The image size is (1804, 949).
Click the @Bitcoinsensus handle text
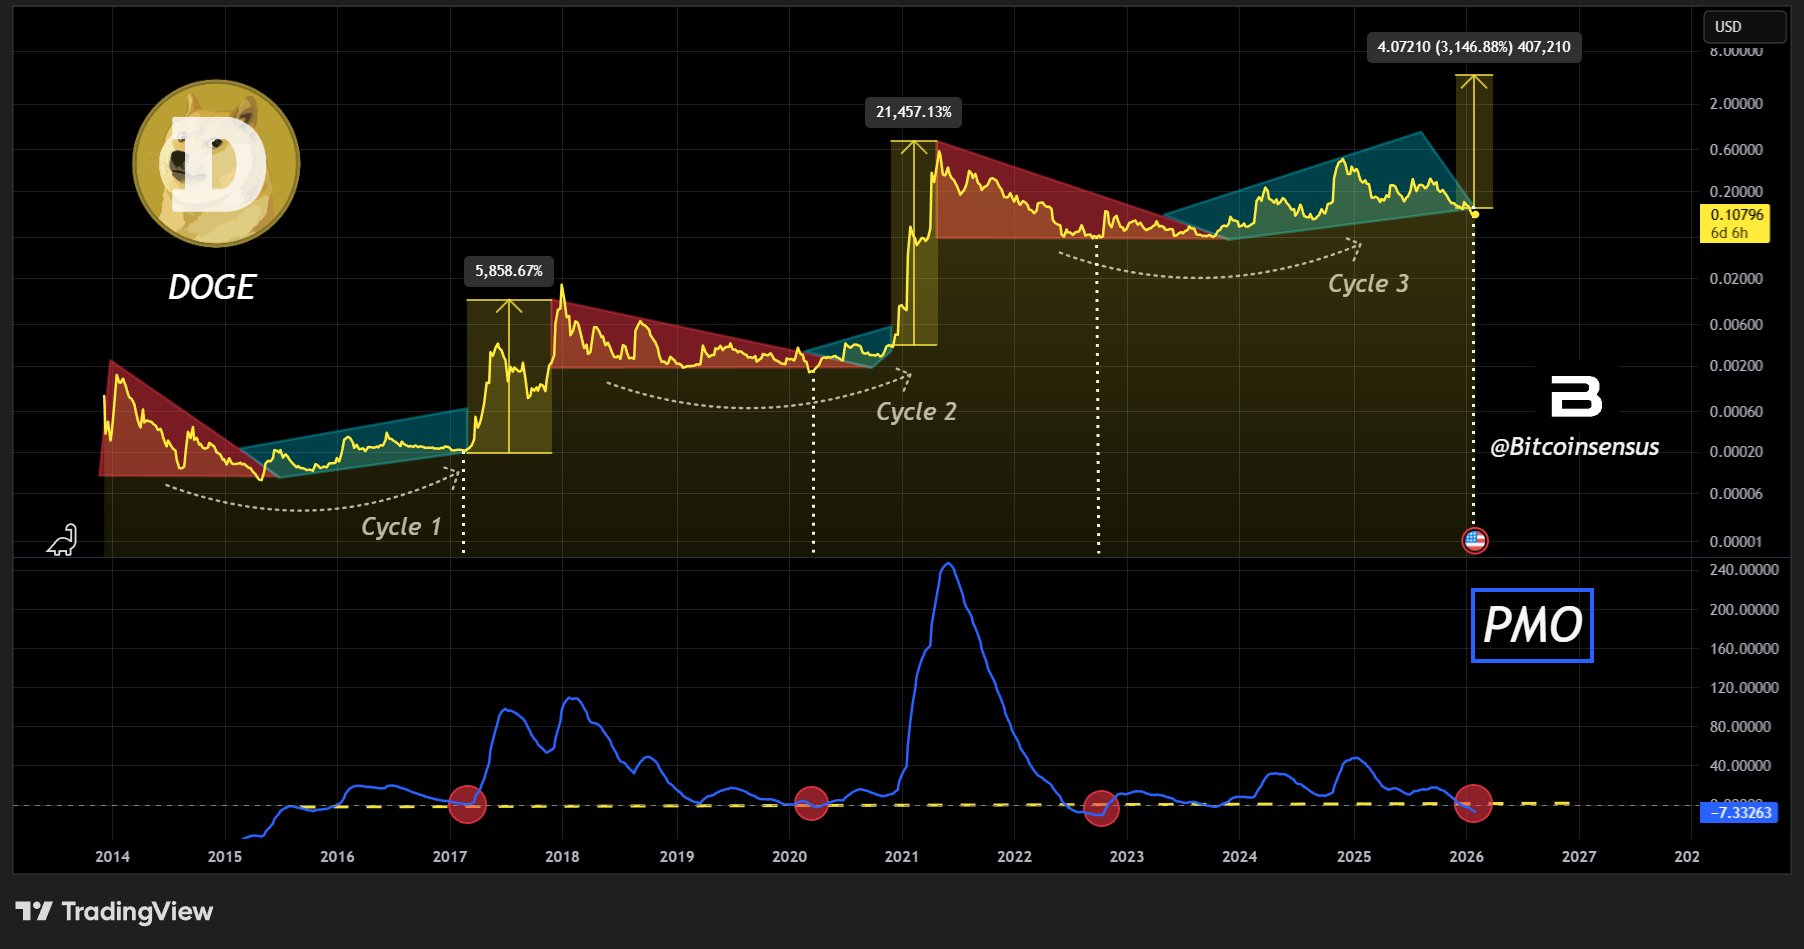pyautogui.click(x=1574, y=447)
